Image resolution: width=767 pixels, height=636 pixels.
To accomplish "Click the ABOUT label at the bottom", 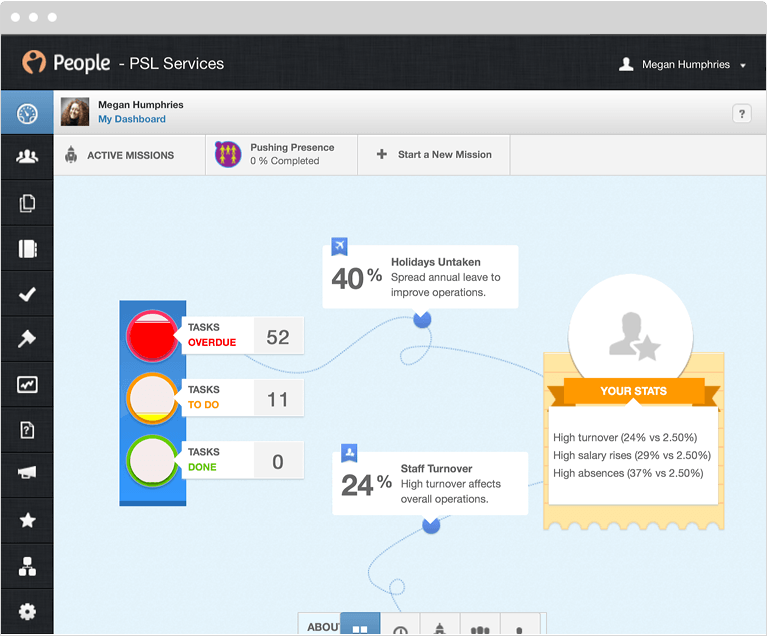I will tap(323, 627).
